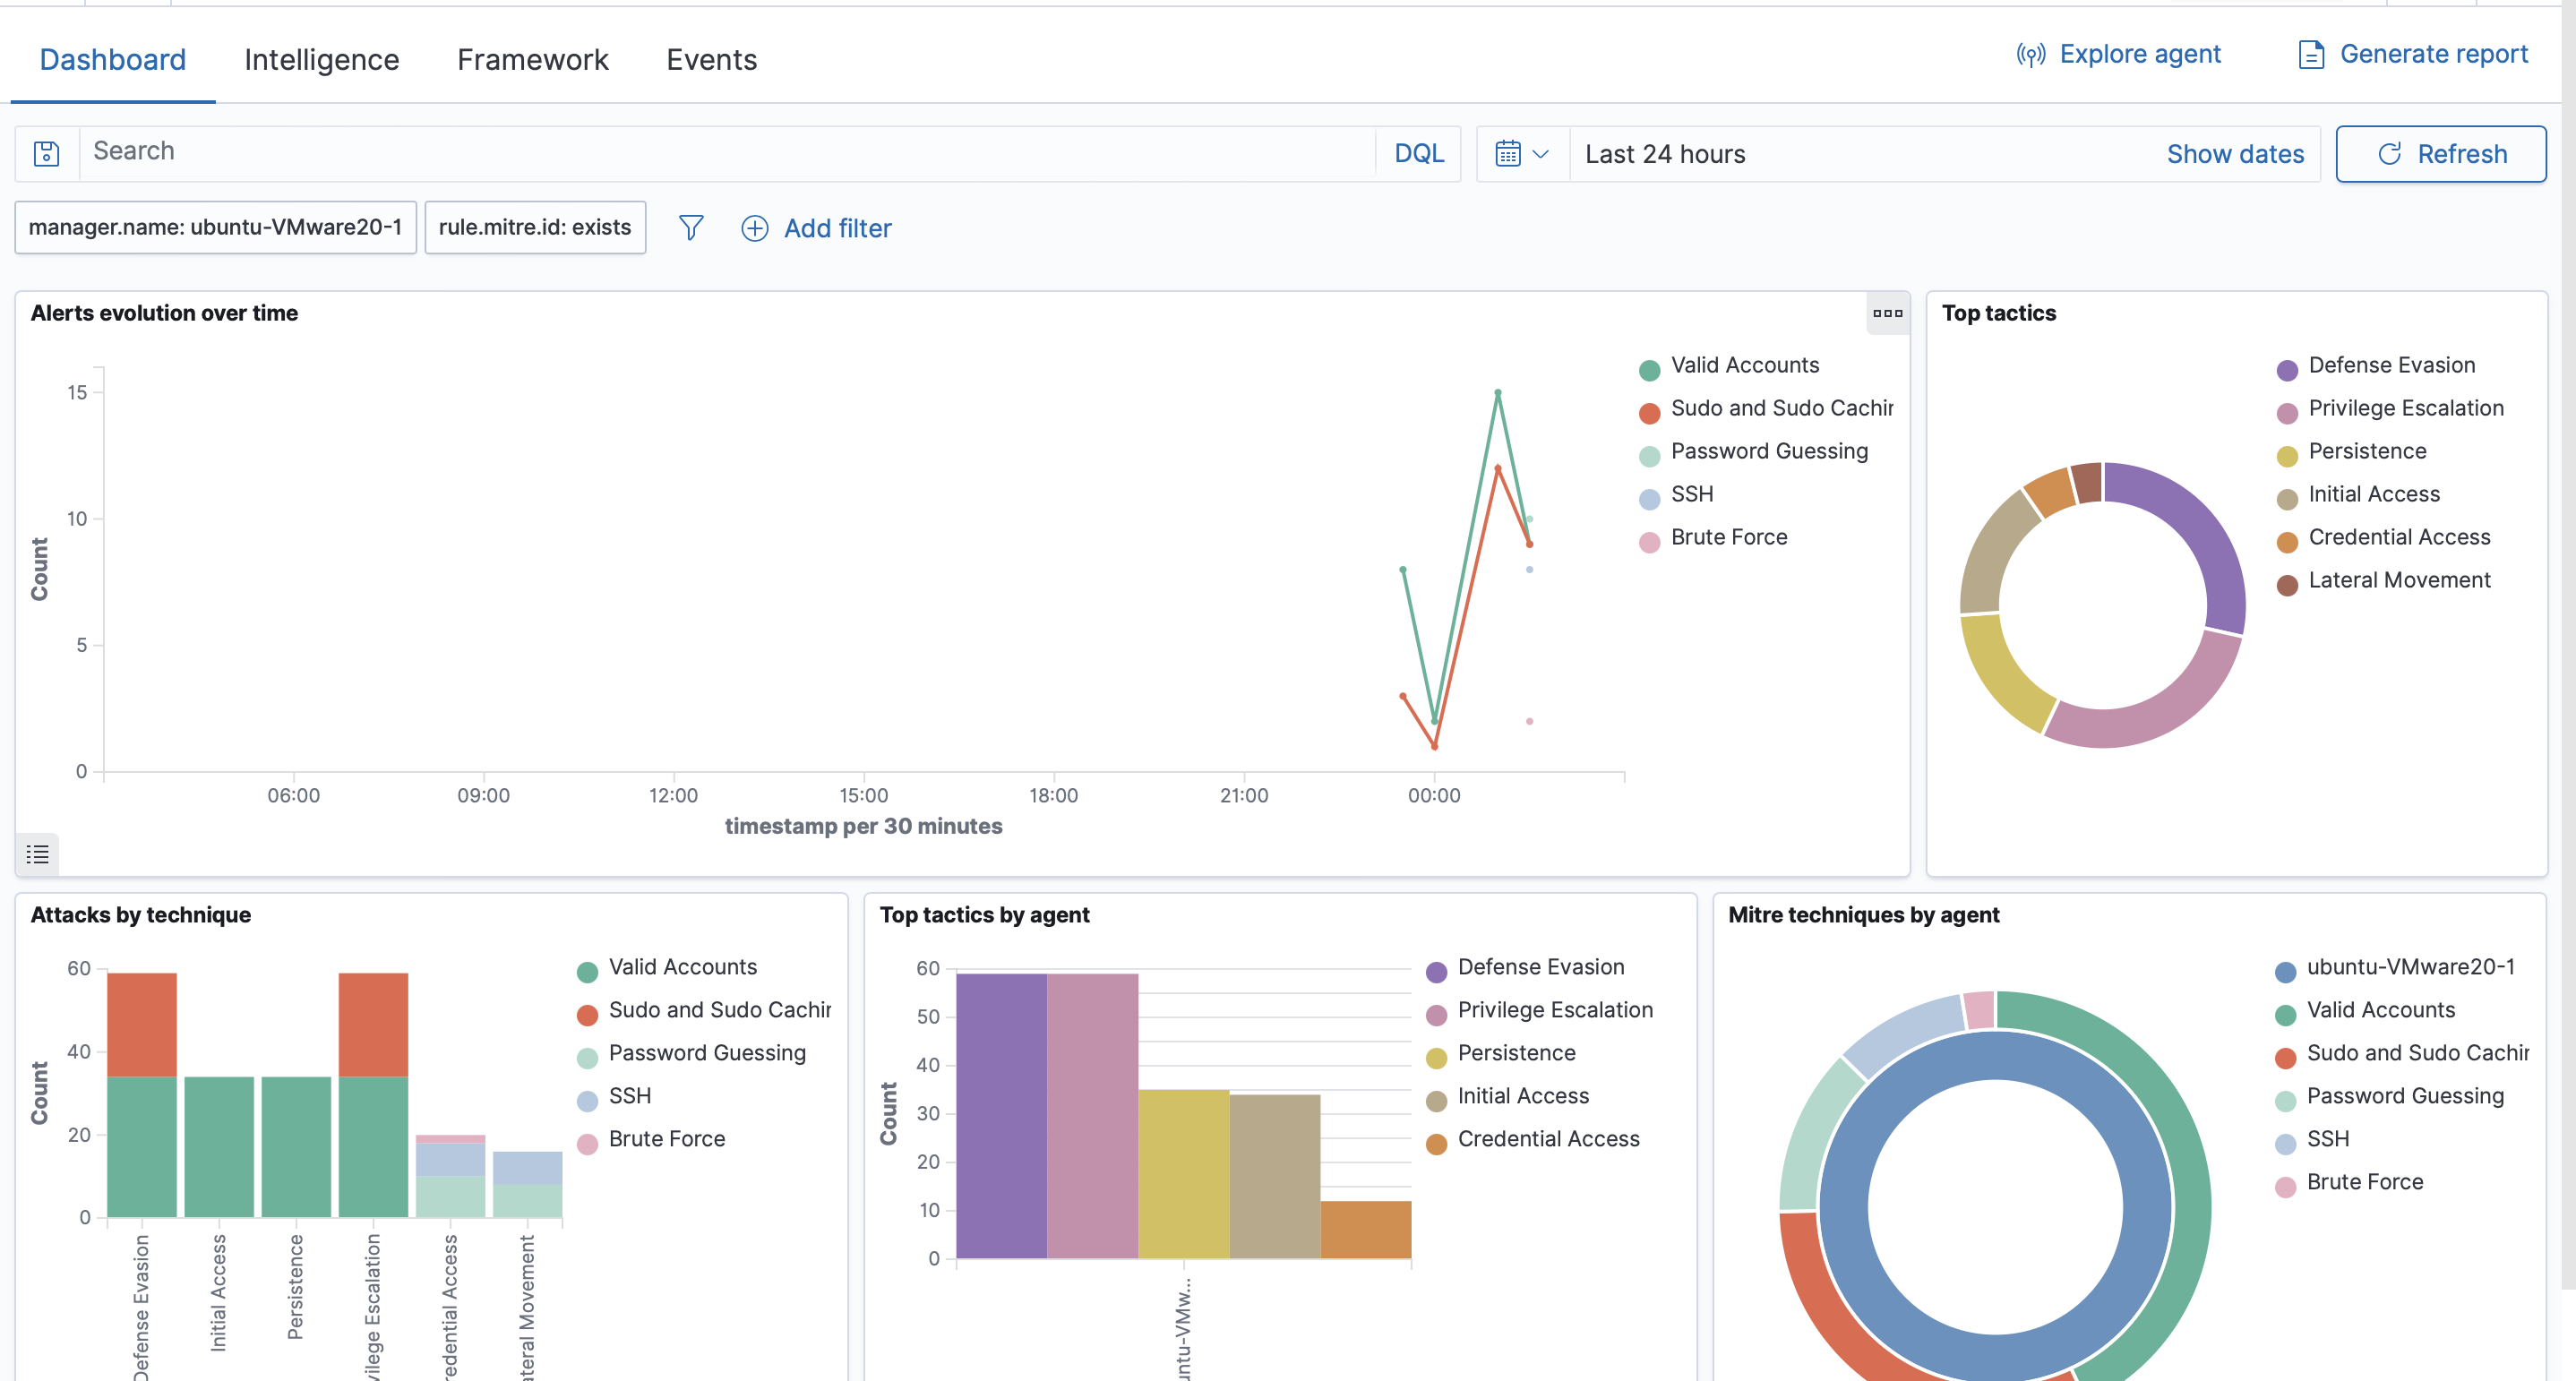Click the Show dates link
This screenshot has height=1381, width=2576.
(2234, 154)
